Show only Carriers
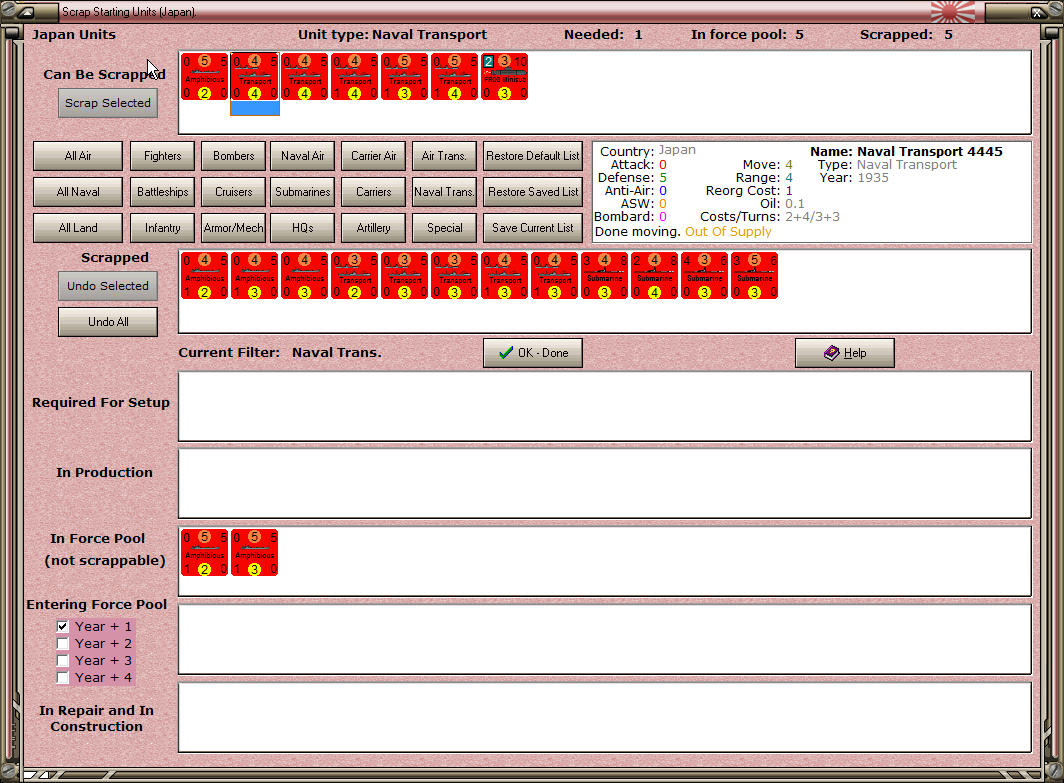Image resolution: width=1064 pixels, height=783 pixels. point(374,192)
